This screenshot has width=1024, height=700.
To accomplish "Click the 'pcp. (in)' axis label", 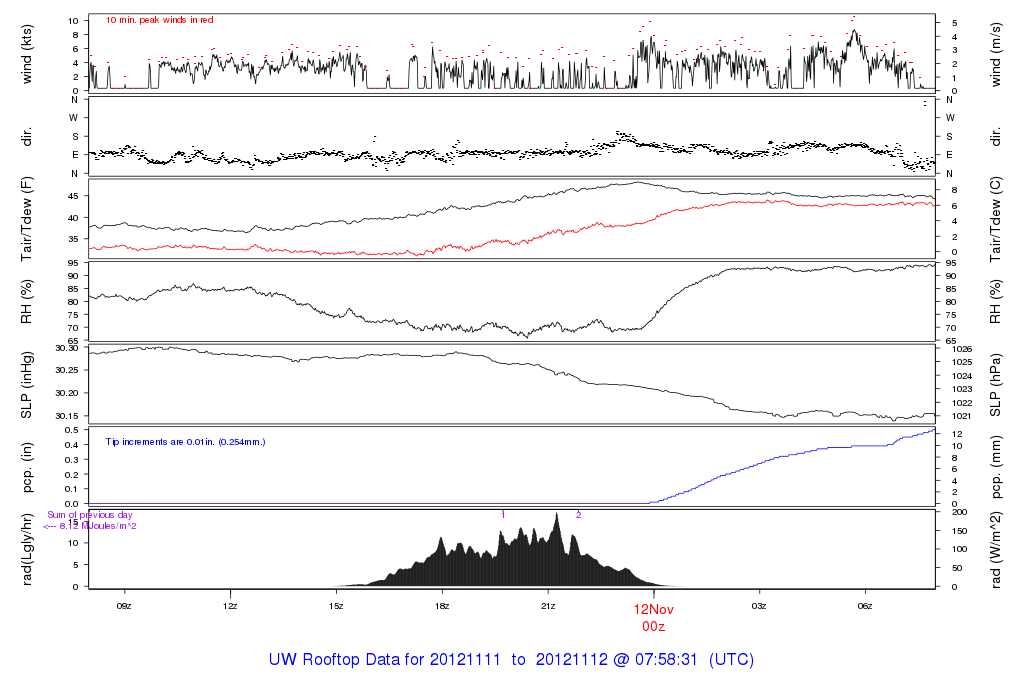I will [27, 467].
